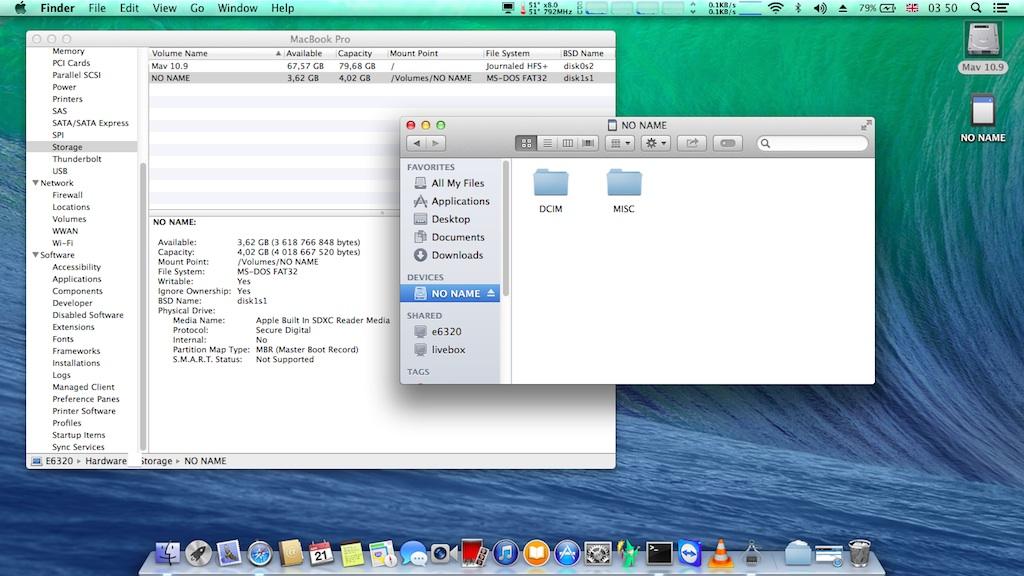
Task: Open the Arrange items dropdown
Action: pyautogui.click(x=621, y=143)
